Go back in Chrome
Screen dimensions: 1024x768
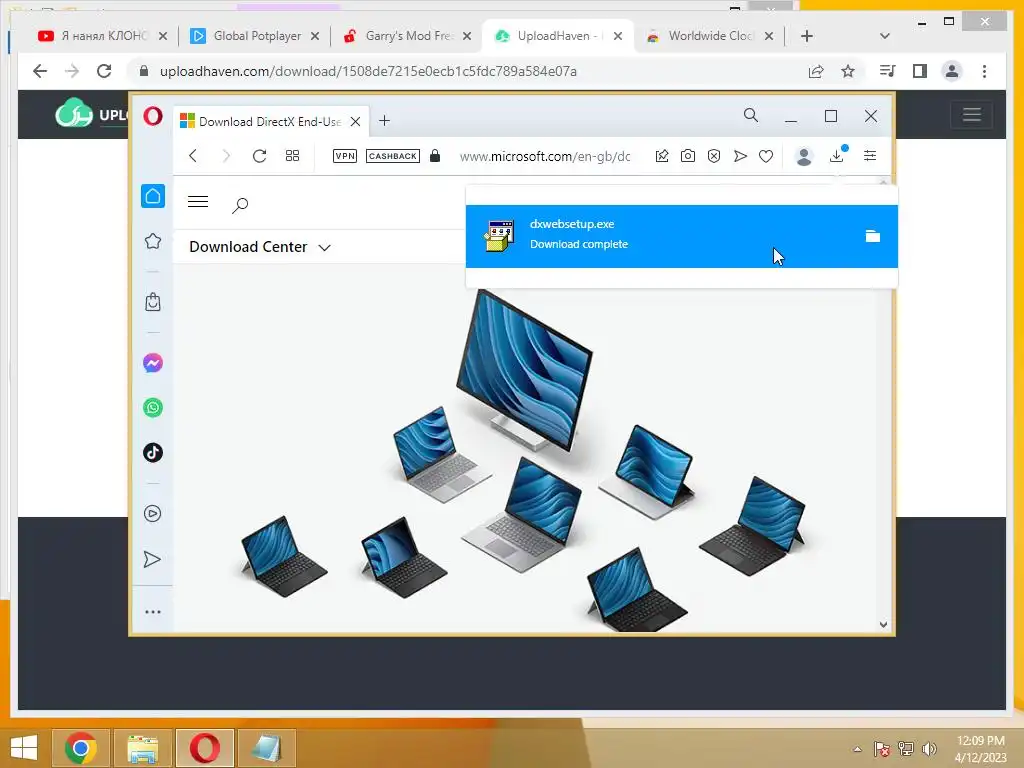point(40,71)
